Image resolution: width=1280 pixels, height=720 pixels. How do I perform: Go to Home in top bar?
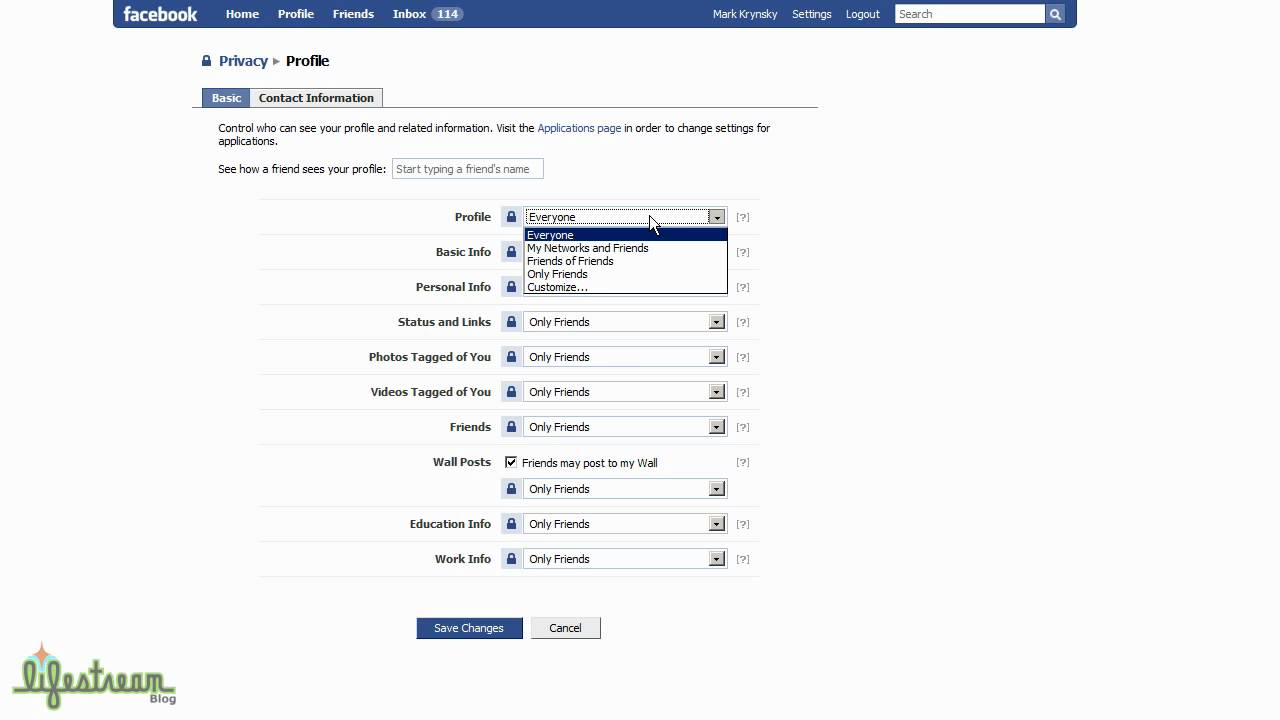tap(242, 14)
